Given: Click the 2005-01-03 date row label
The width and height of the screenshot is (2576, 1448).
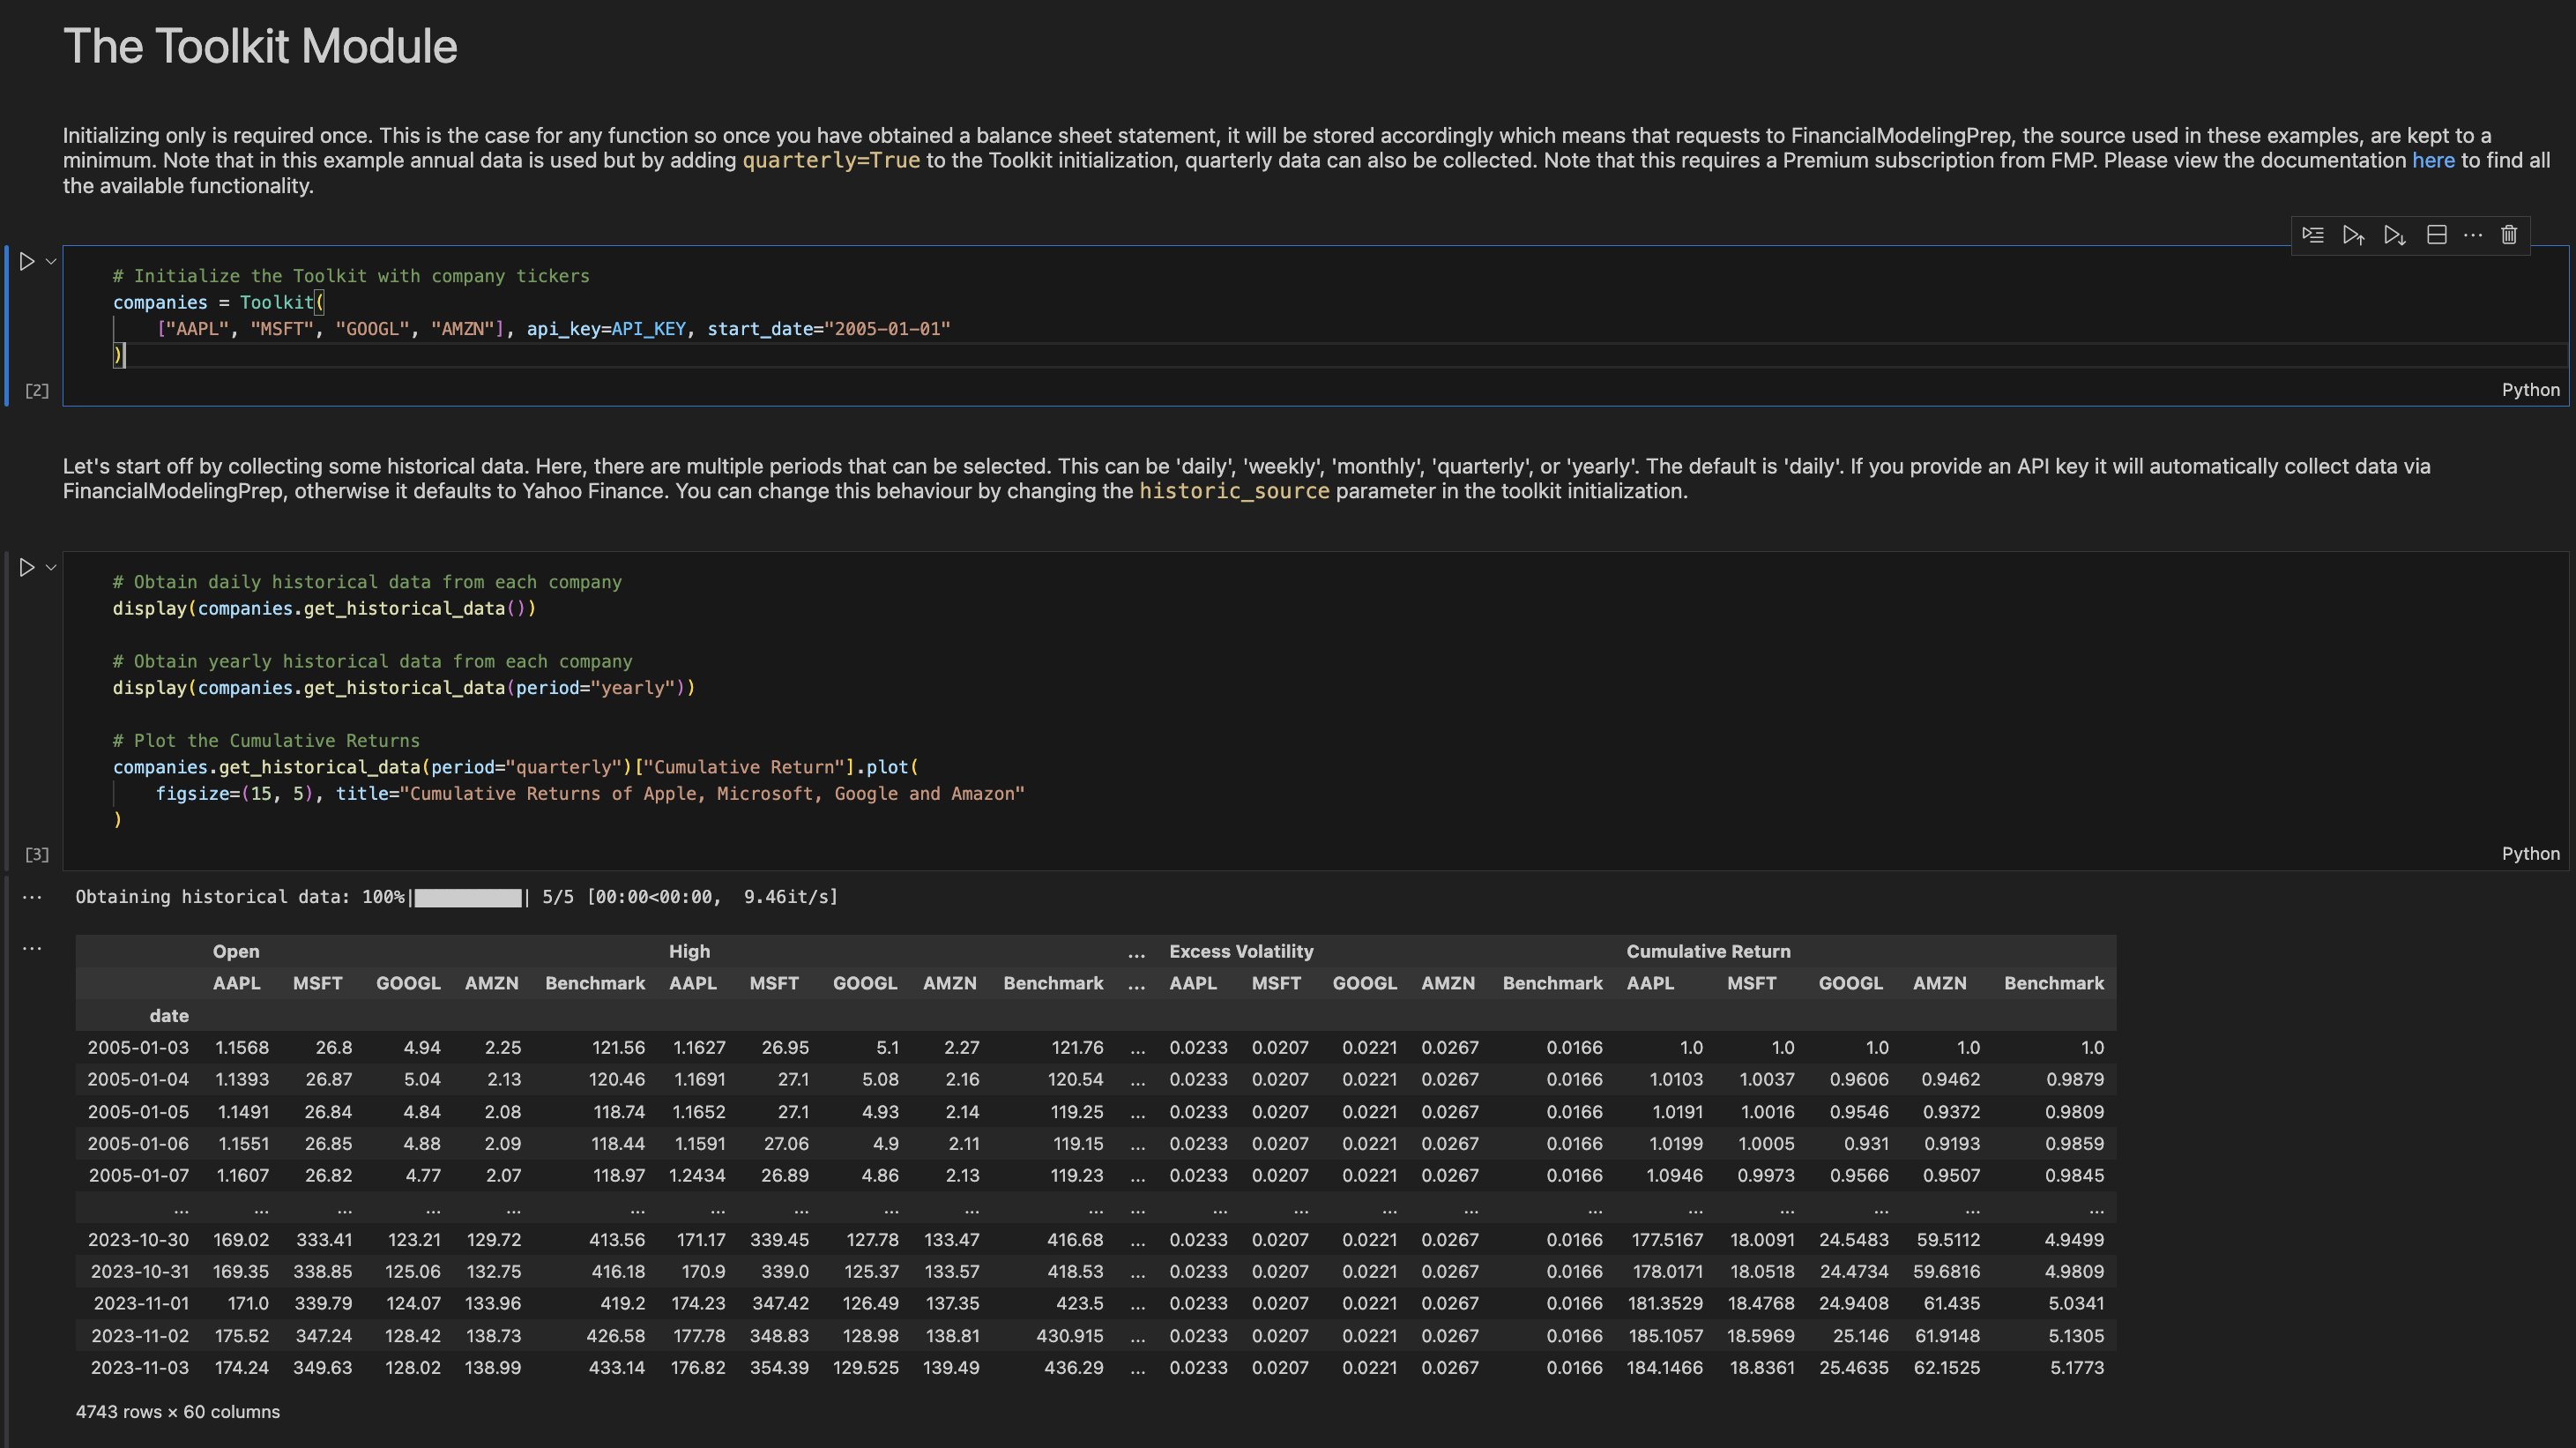Looking at the screenshot, I should coord(138,1047).
